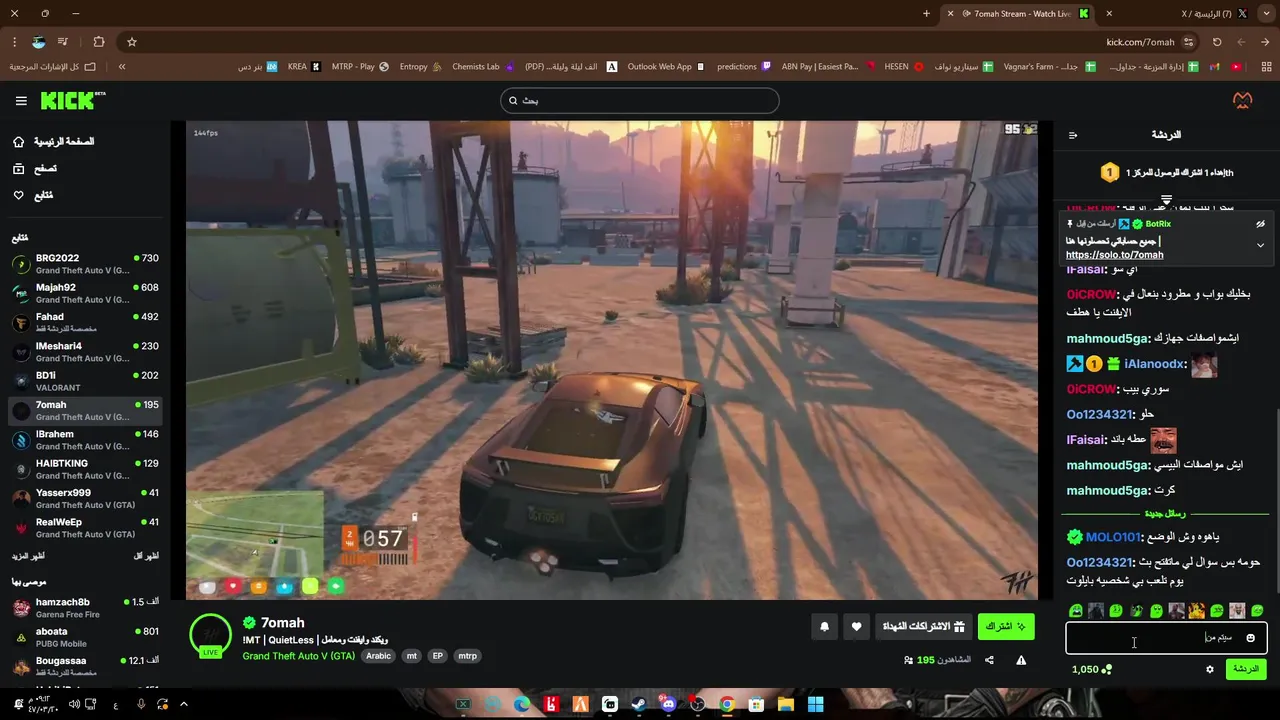
Task: Open Majah92 channel in the sidebar
Action: click(85, 293)
